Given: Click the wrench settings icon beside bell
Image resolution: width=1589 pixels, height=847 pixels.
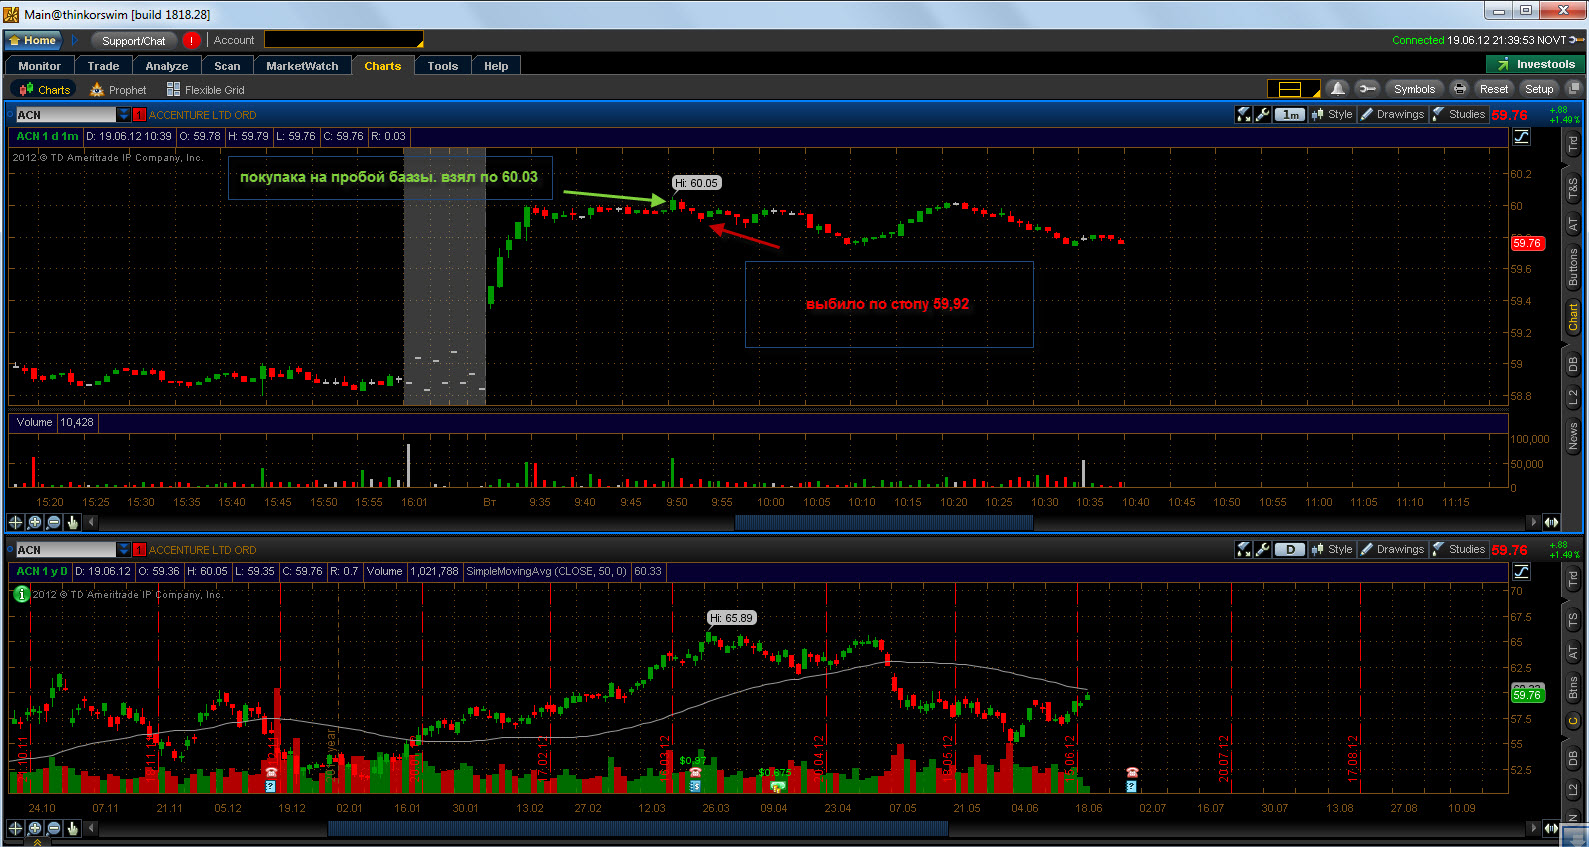Looking at the screenshot, I should (1367, 89).
